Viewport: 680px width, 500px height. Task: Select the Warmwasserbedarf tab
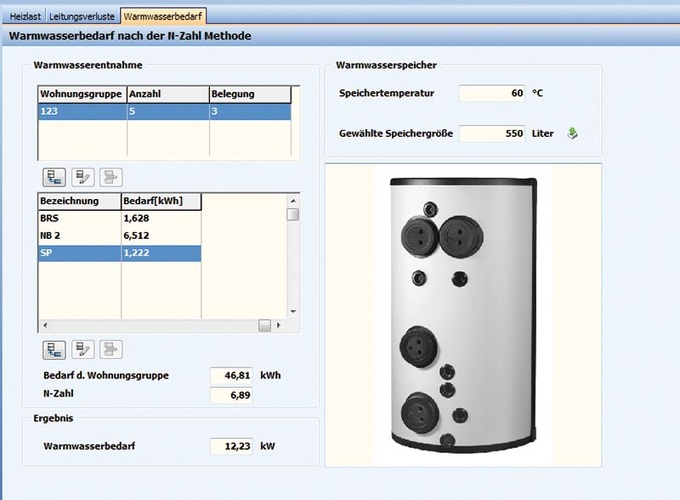click(163, 16)
